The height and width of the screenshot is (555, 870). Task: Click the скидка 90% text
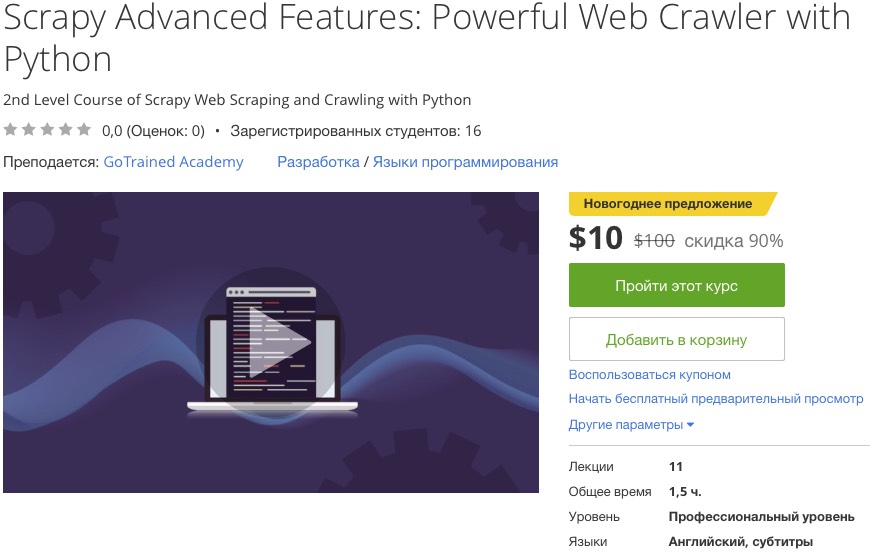[x=734, y=241]
